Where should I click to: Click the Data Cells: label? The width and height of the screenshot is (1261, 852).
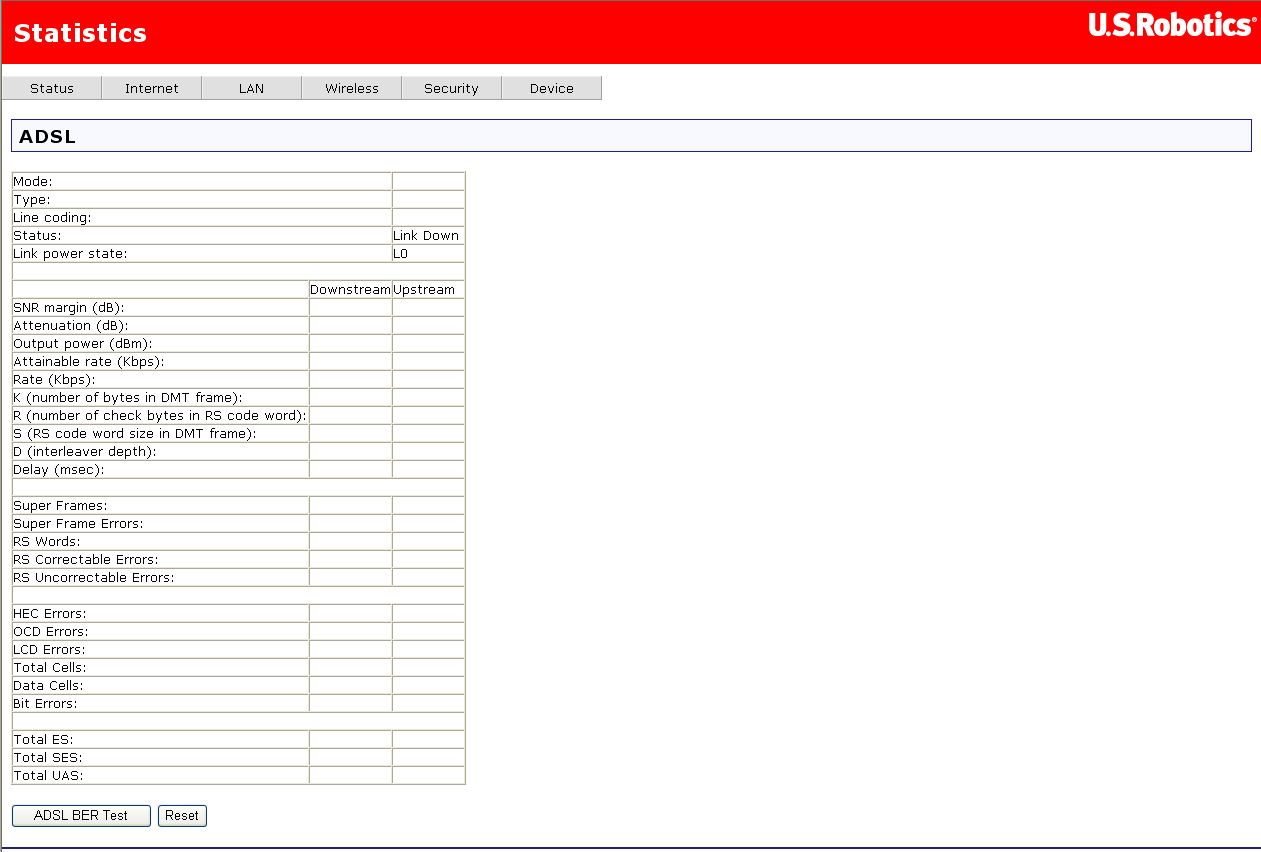click(x=48, y=686)
